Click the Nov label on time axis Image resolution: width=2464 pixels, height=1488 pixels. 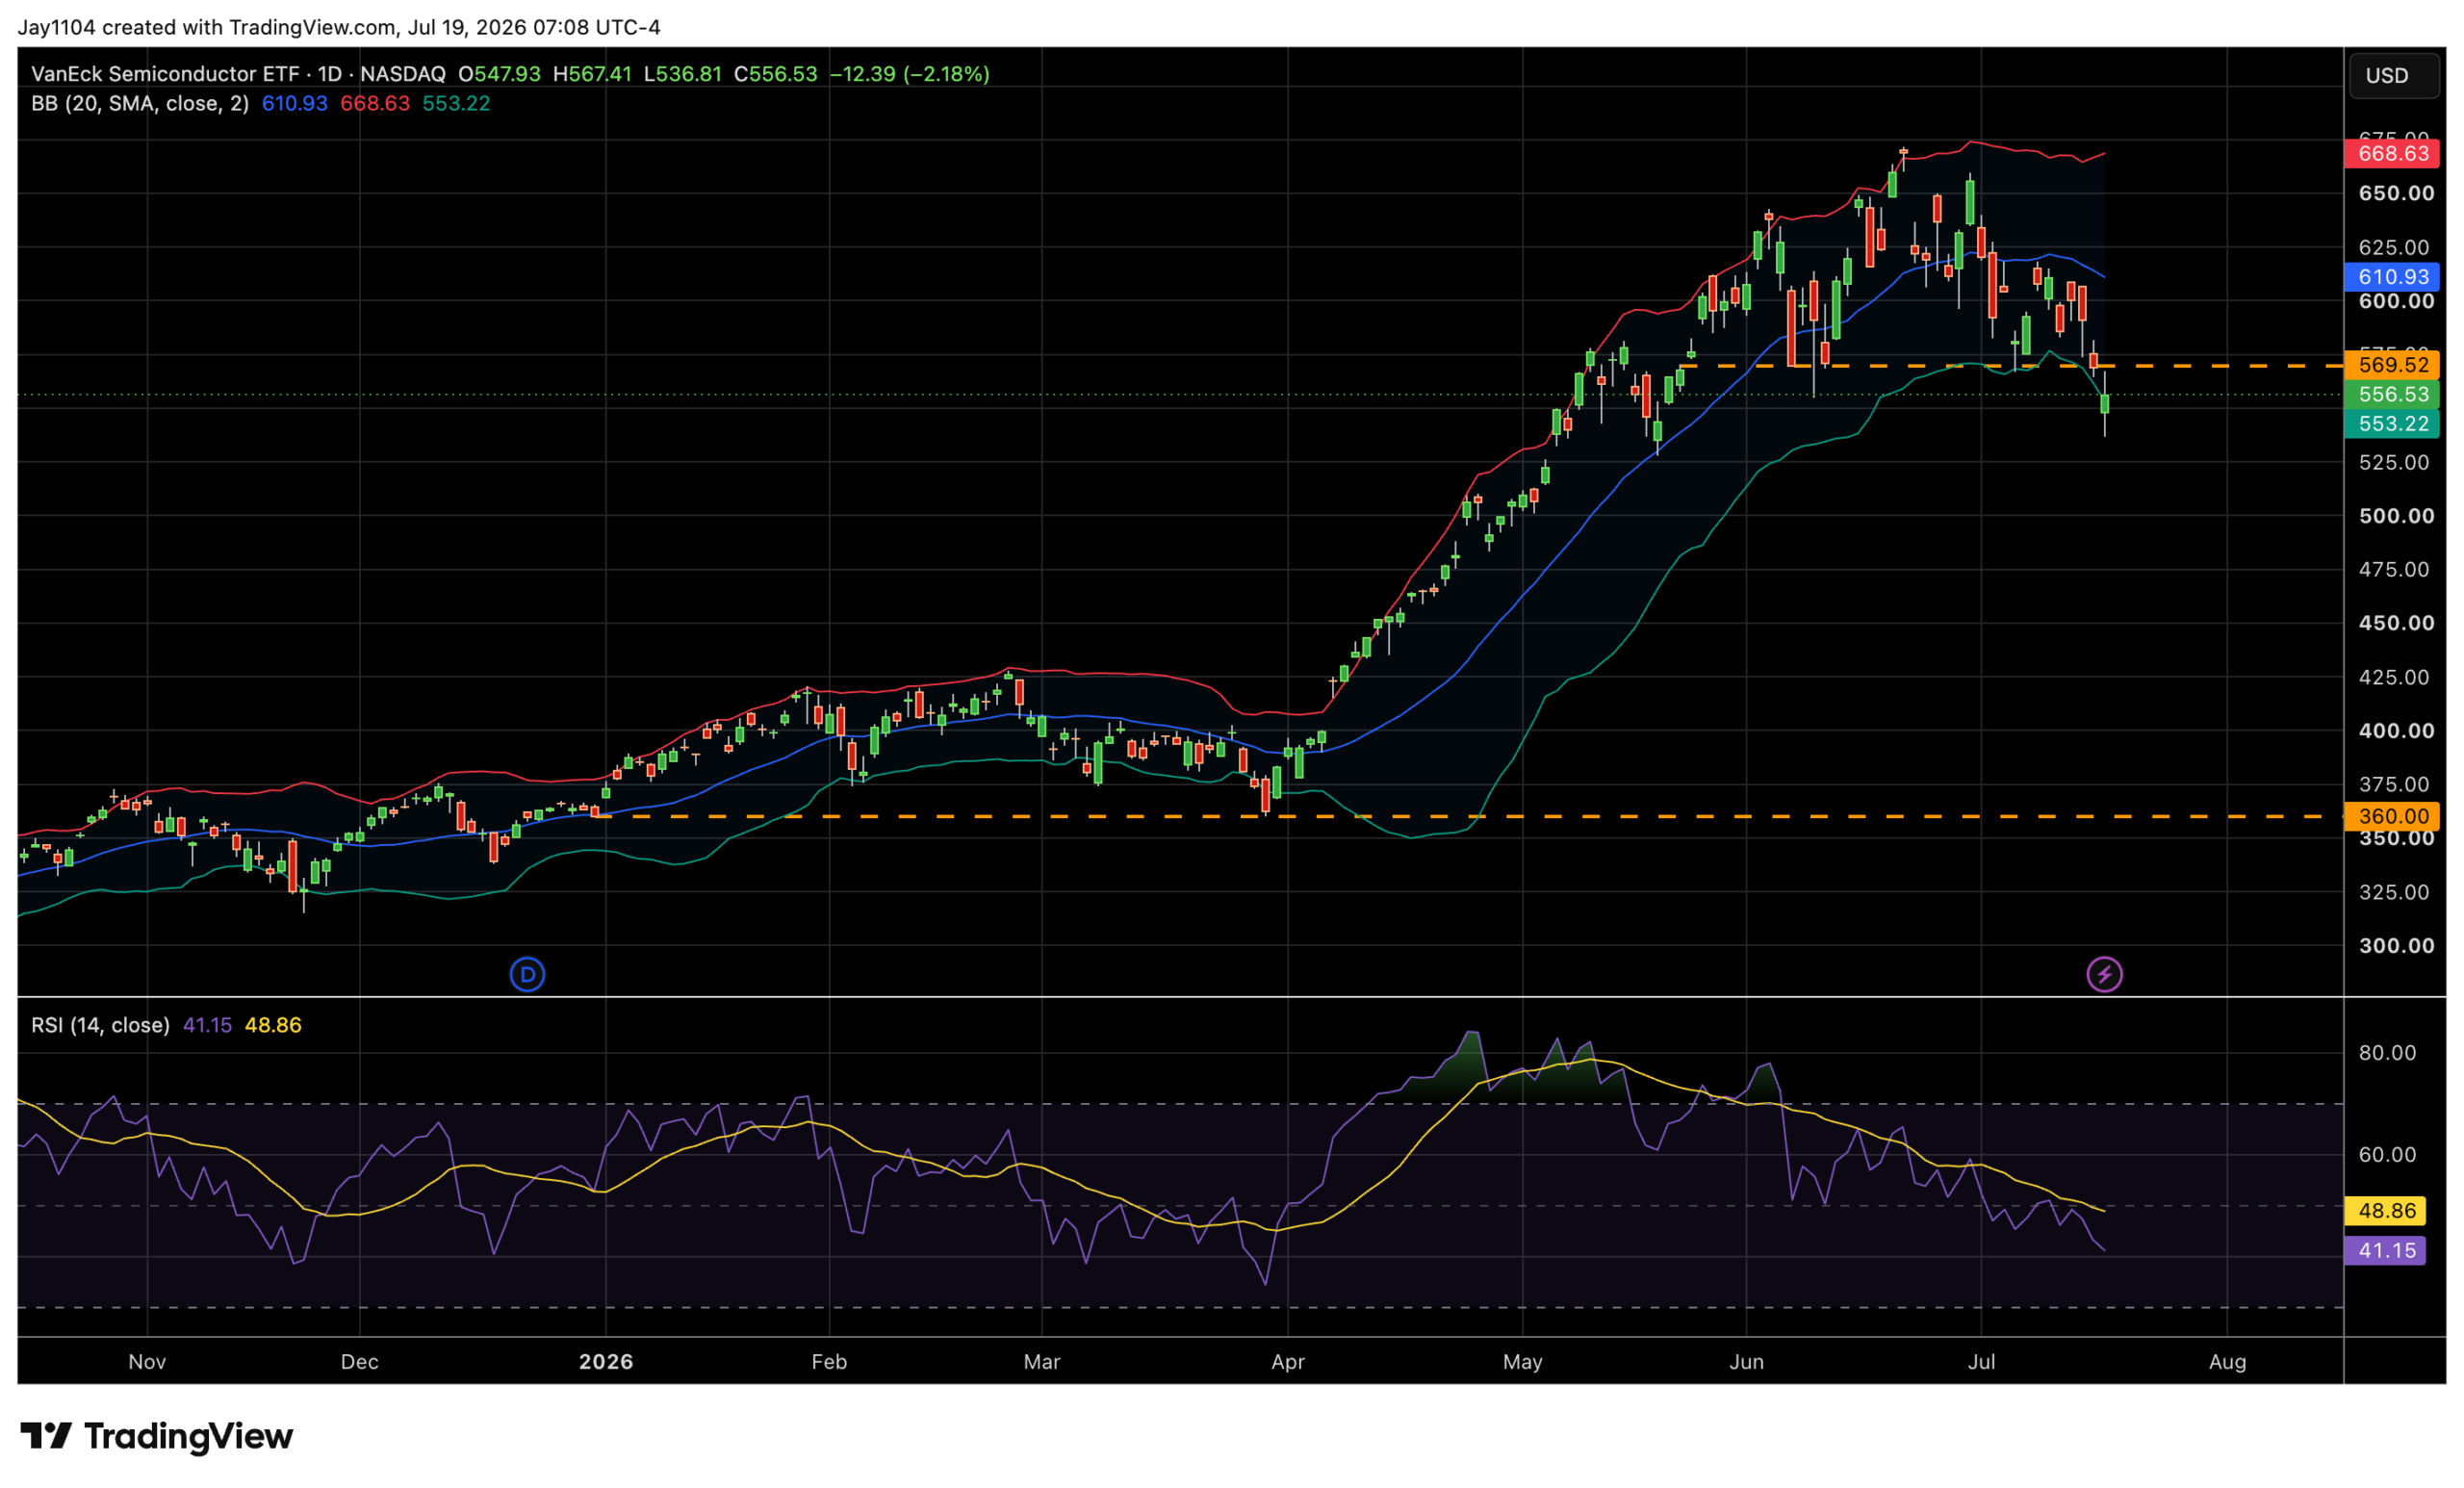coord(147,1362)
